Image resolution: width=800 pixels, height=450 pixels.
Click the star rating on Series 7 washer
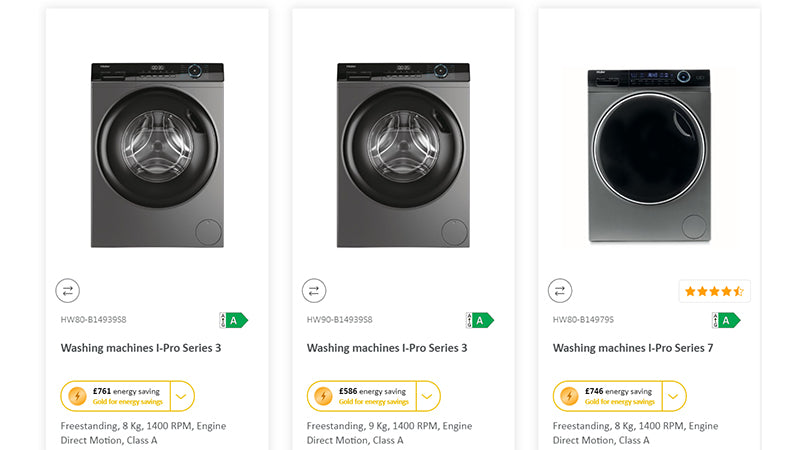pos(714,291)
